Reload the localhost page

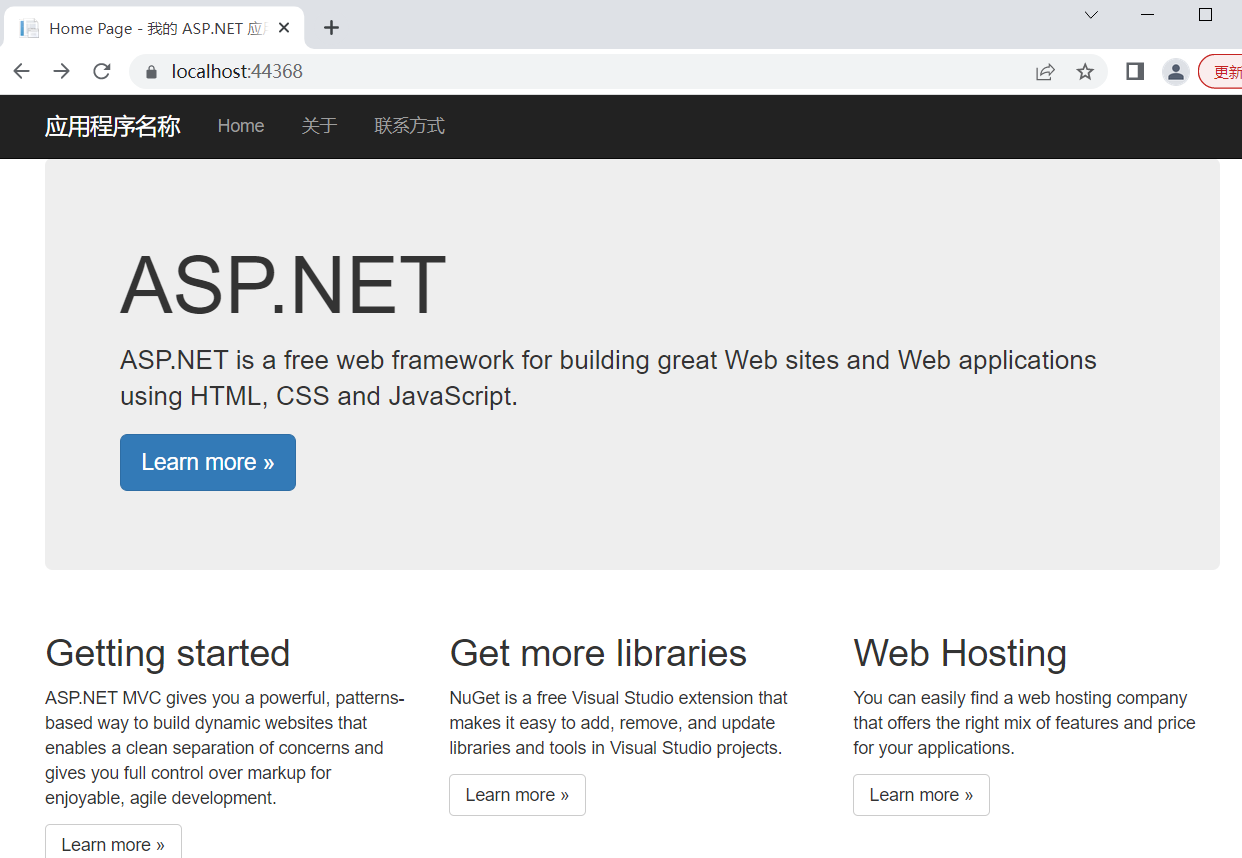(x=101, y=71)
